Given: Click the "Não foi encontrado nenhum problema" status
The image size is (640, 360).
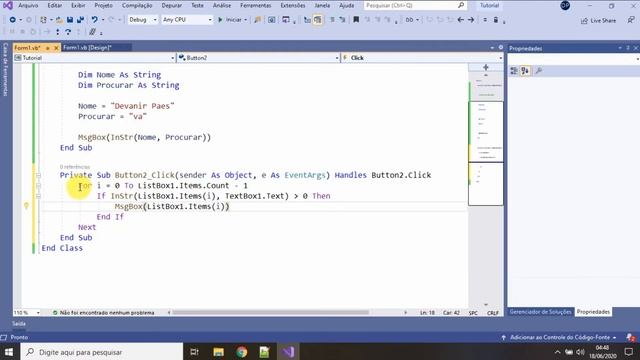Looking at the screenshot, I should click(104, 313).
